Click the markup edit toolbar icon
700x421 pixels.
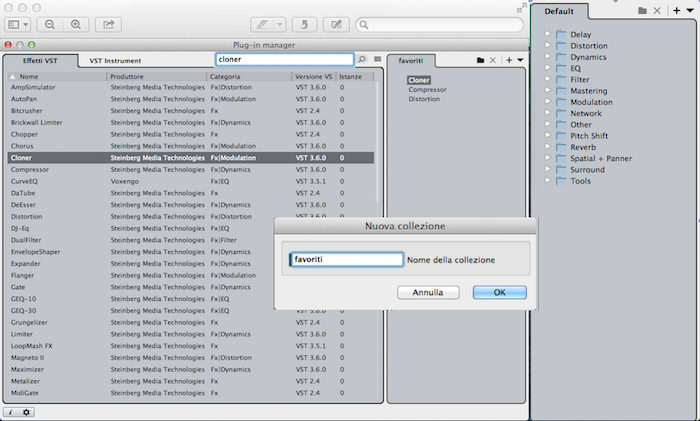pos(336,25)
